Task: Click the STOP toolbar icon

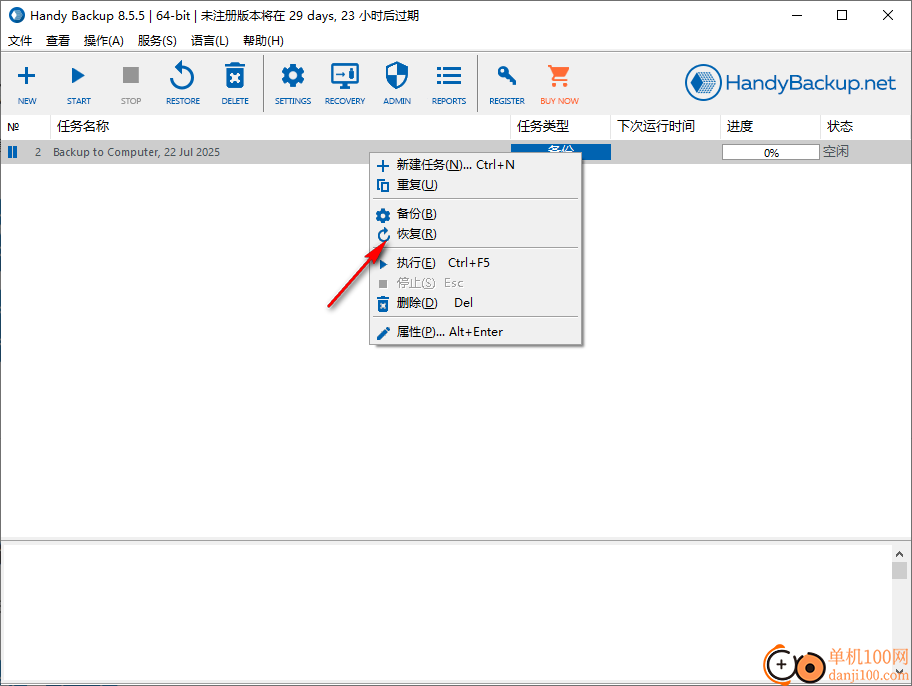Action: [131, 84]
